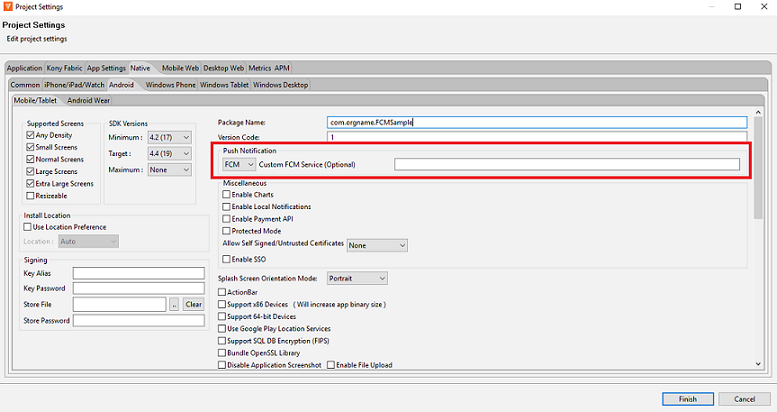Check Use Location Preference option
The width and height of the screenshot is (777, 412).
coord(28,226)
